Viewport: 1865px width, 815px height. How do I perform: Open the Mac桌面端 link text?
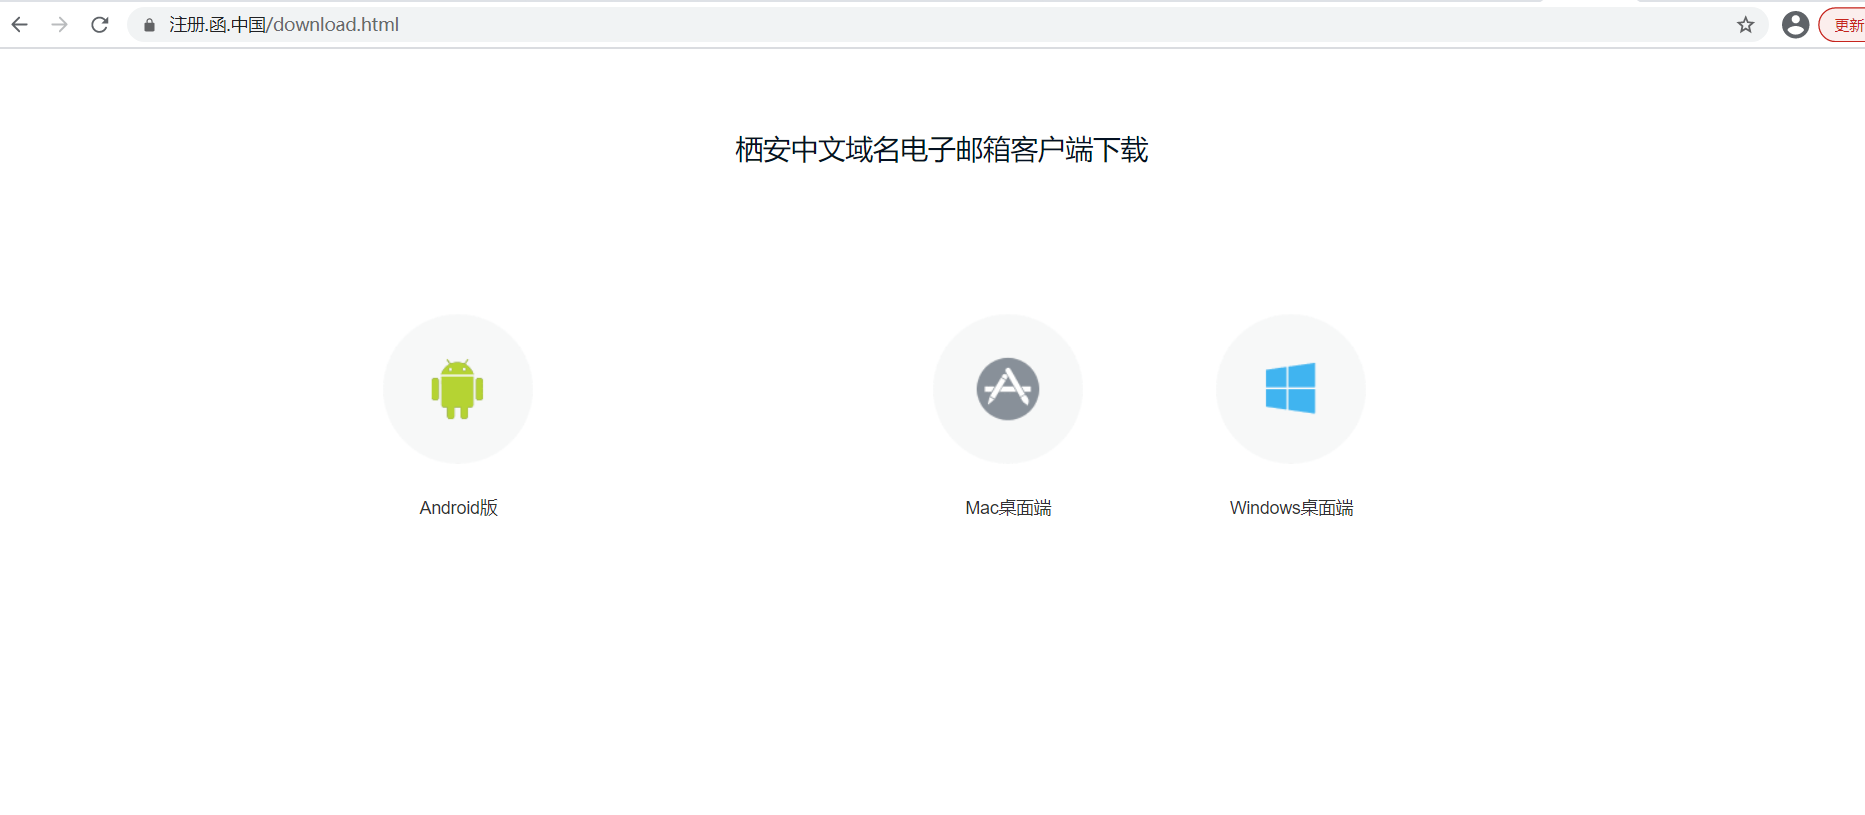[x=1008, y=508]
